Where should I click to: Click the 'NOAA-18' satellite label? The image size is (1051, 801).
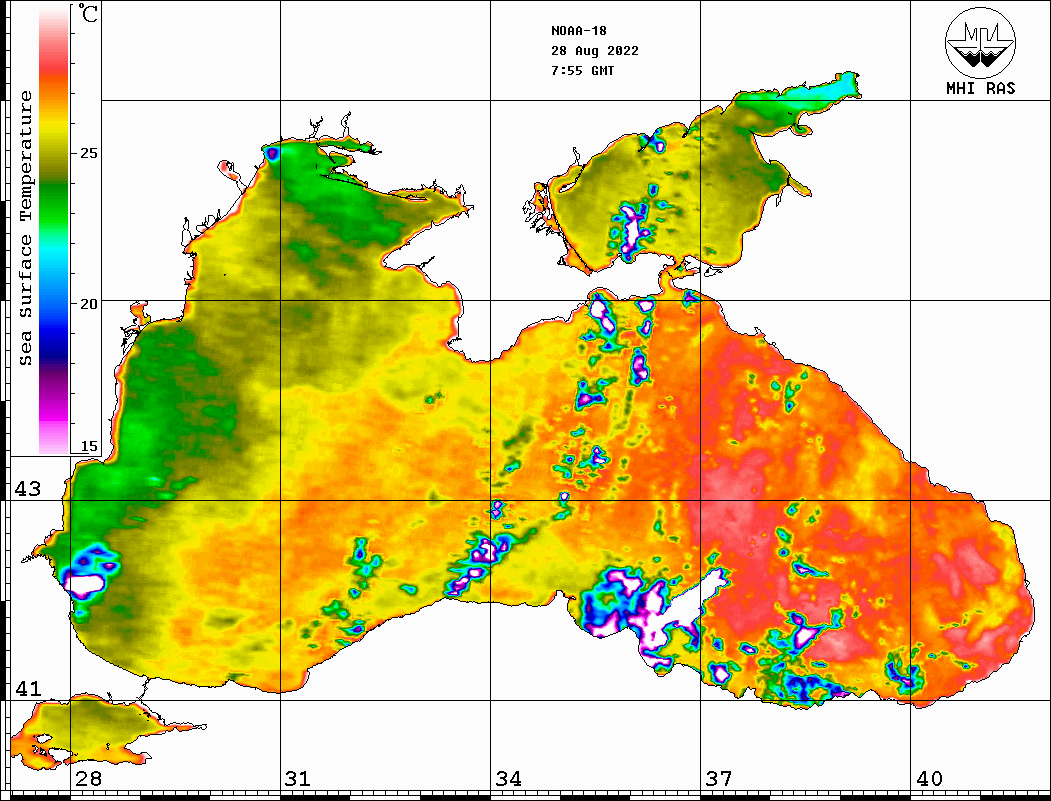click(579, 31)
